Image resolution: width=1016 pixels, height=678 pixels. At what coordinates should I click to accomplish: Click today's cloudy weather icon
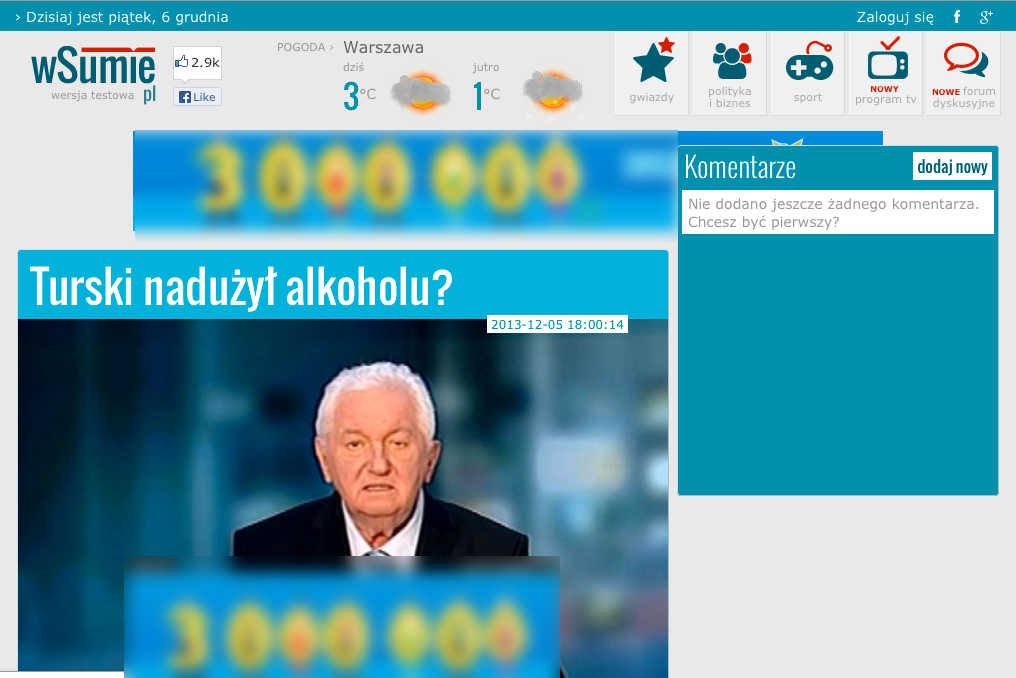[420, 88]
